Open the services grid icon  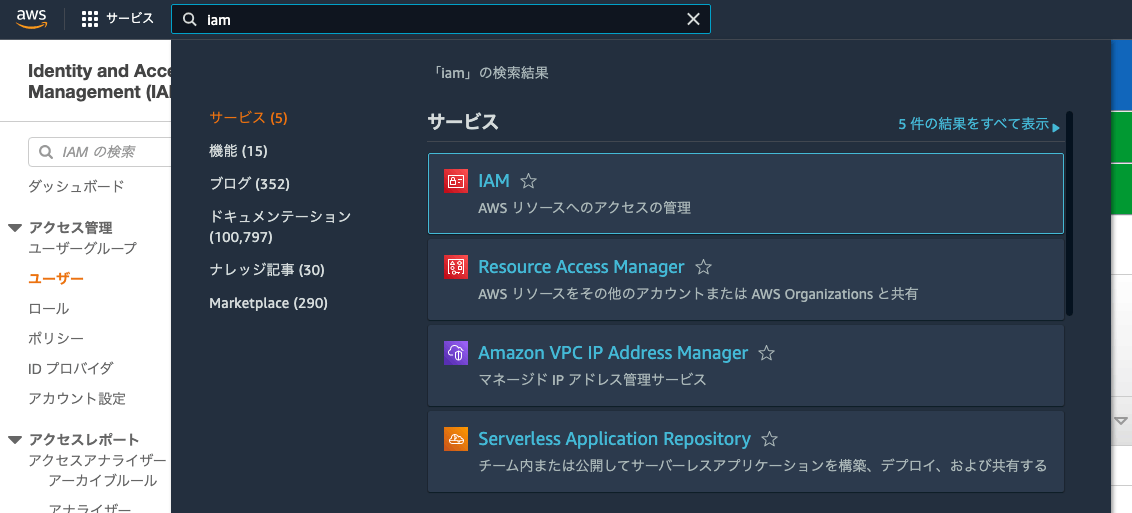pos(90,19)
